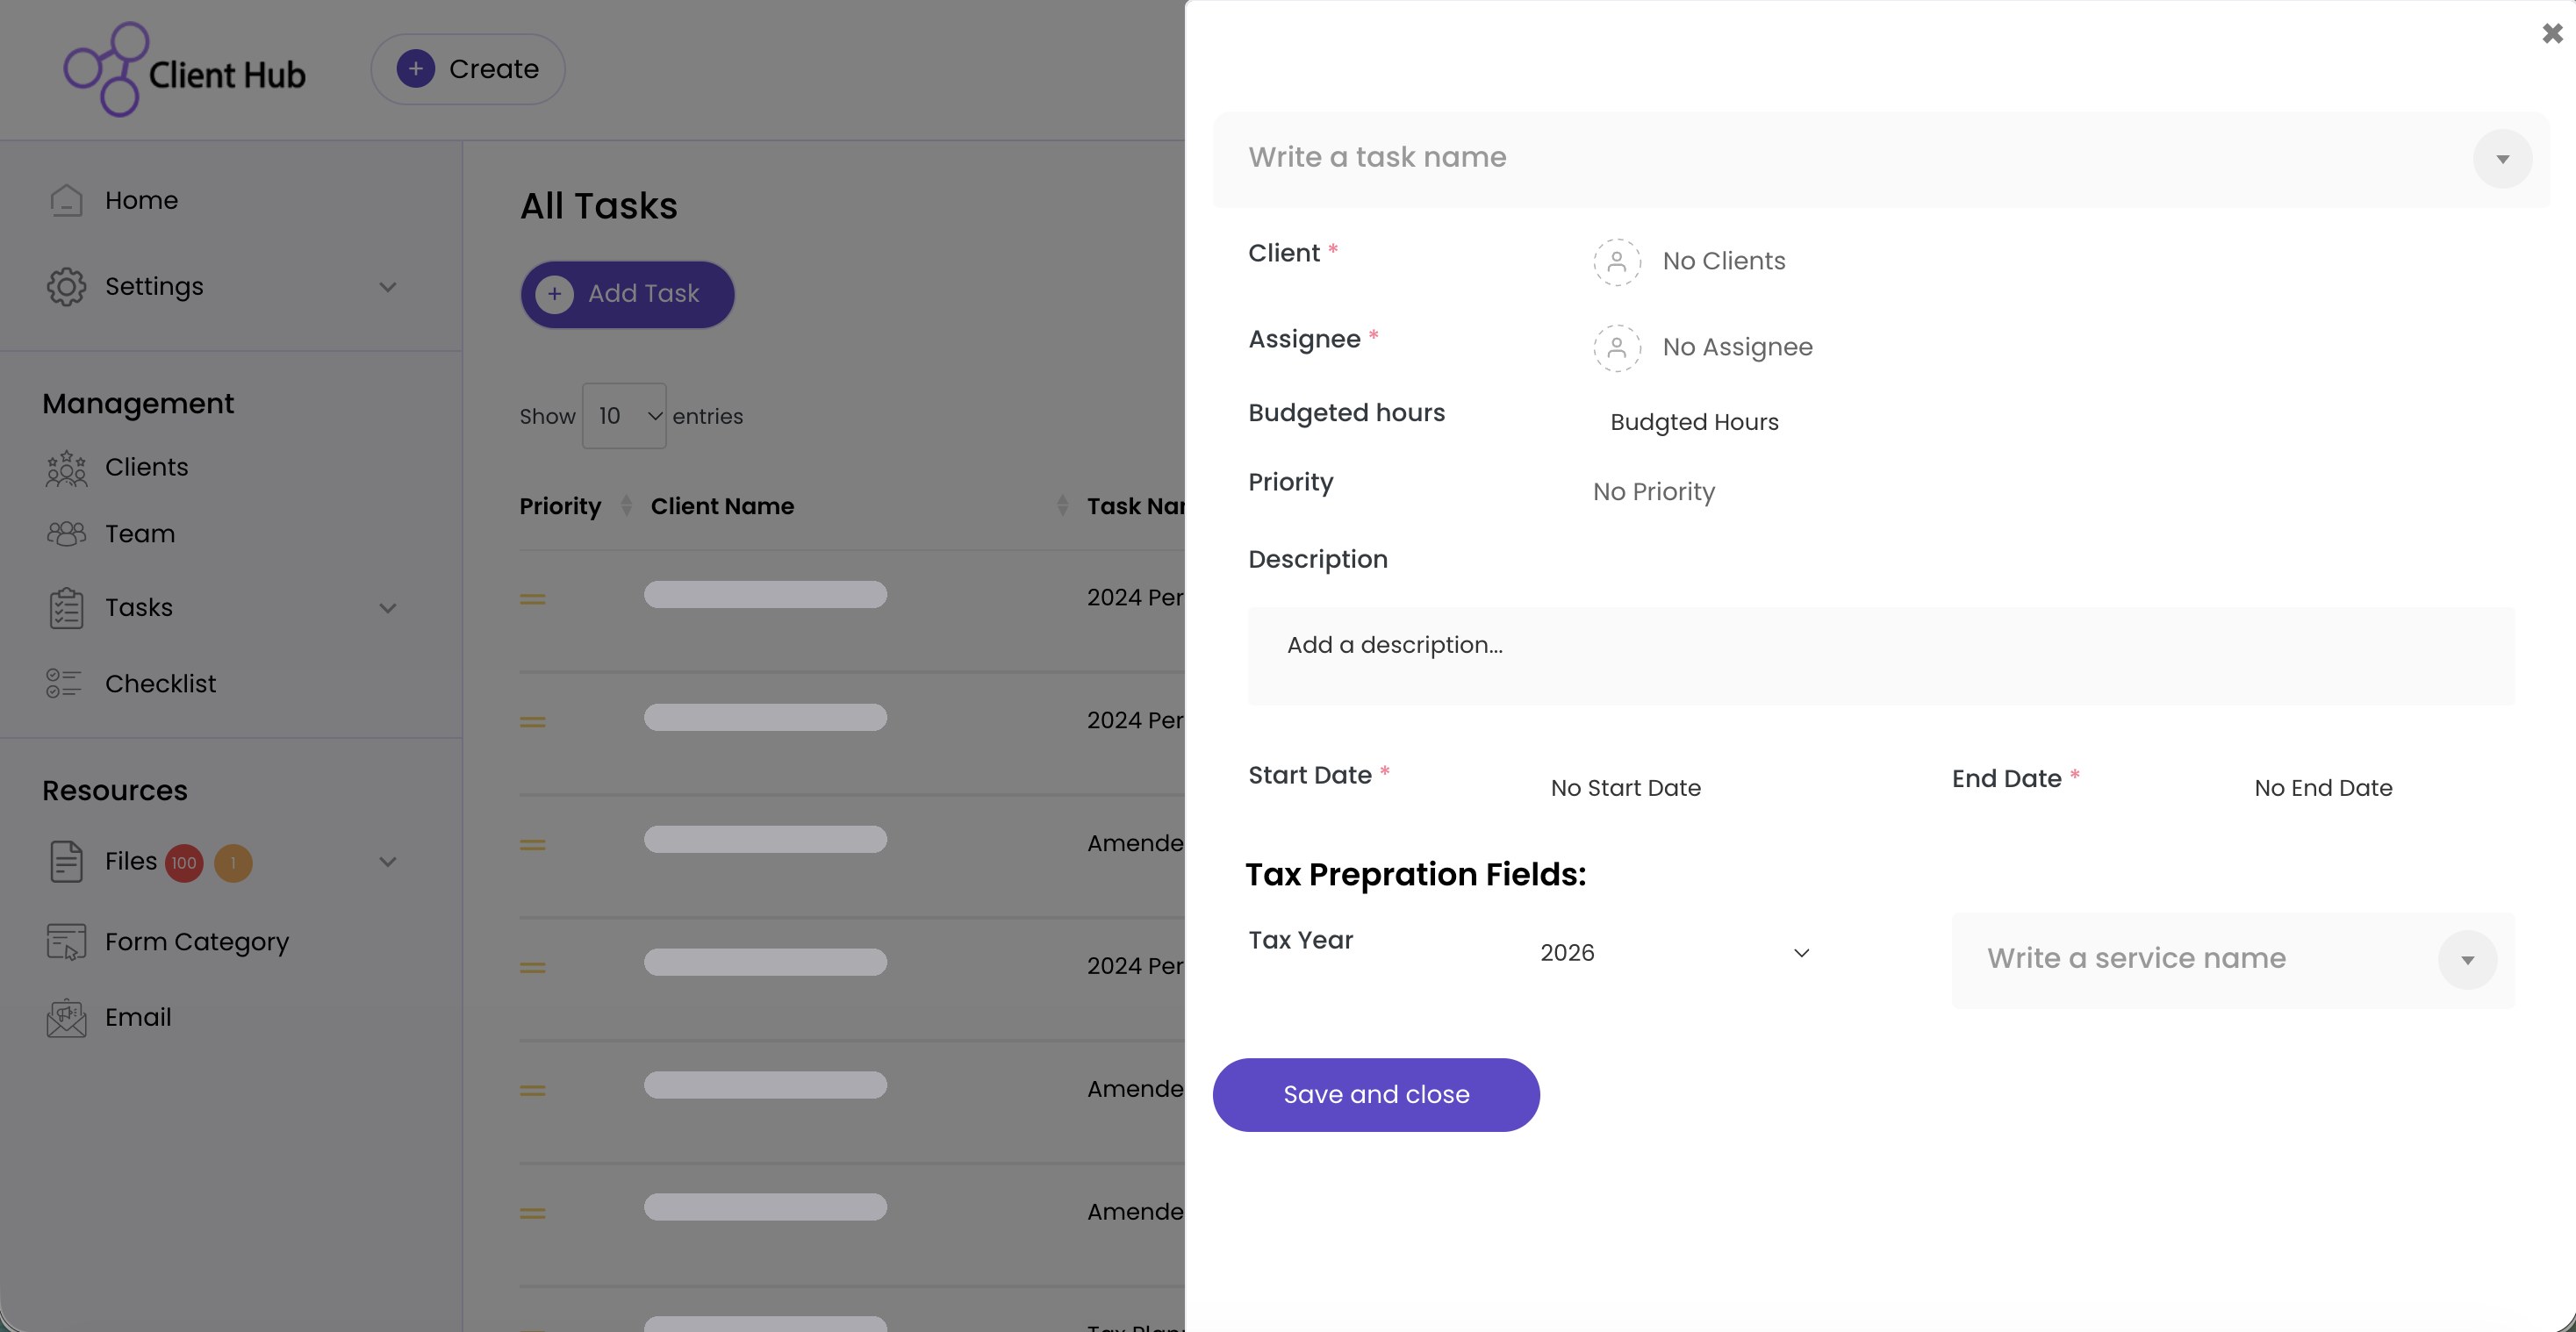Screen dimensions: 2576x1332
Task: Set the No Start Date value
Action: point(1626,788)
